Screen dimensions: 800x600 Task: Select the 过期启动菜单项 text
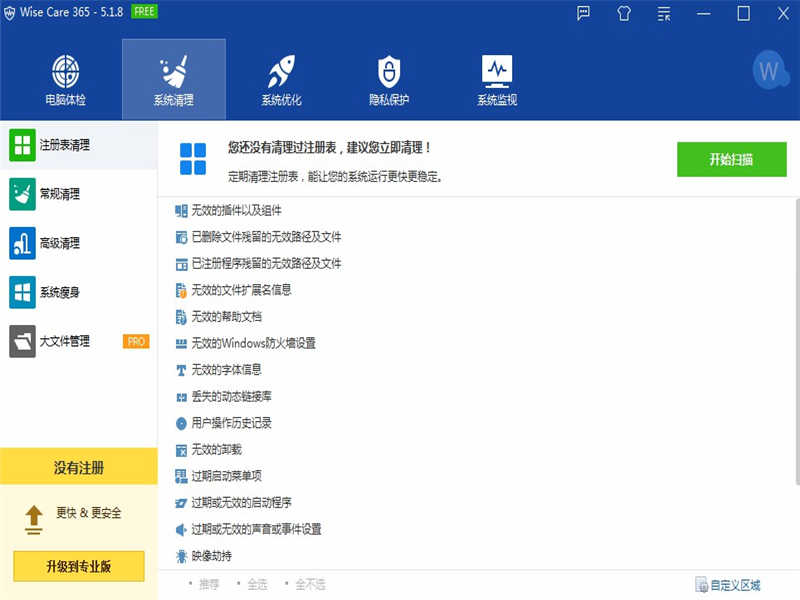(x=227, y=476)
